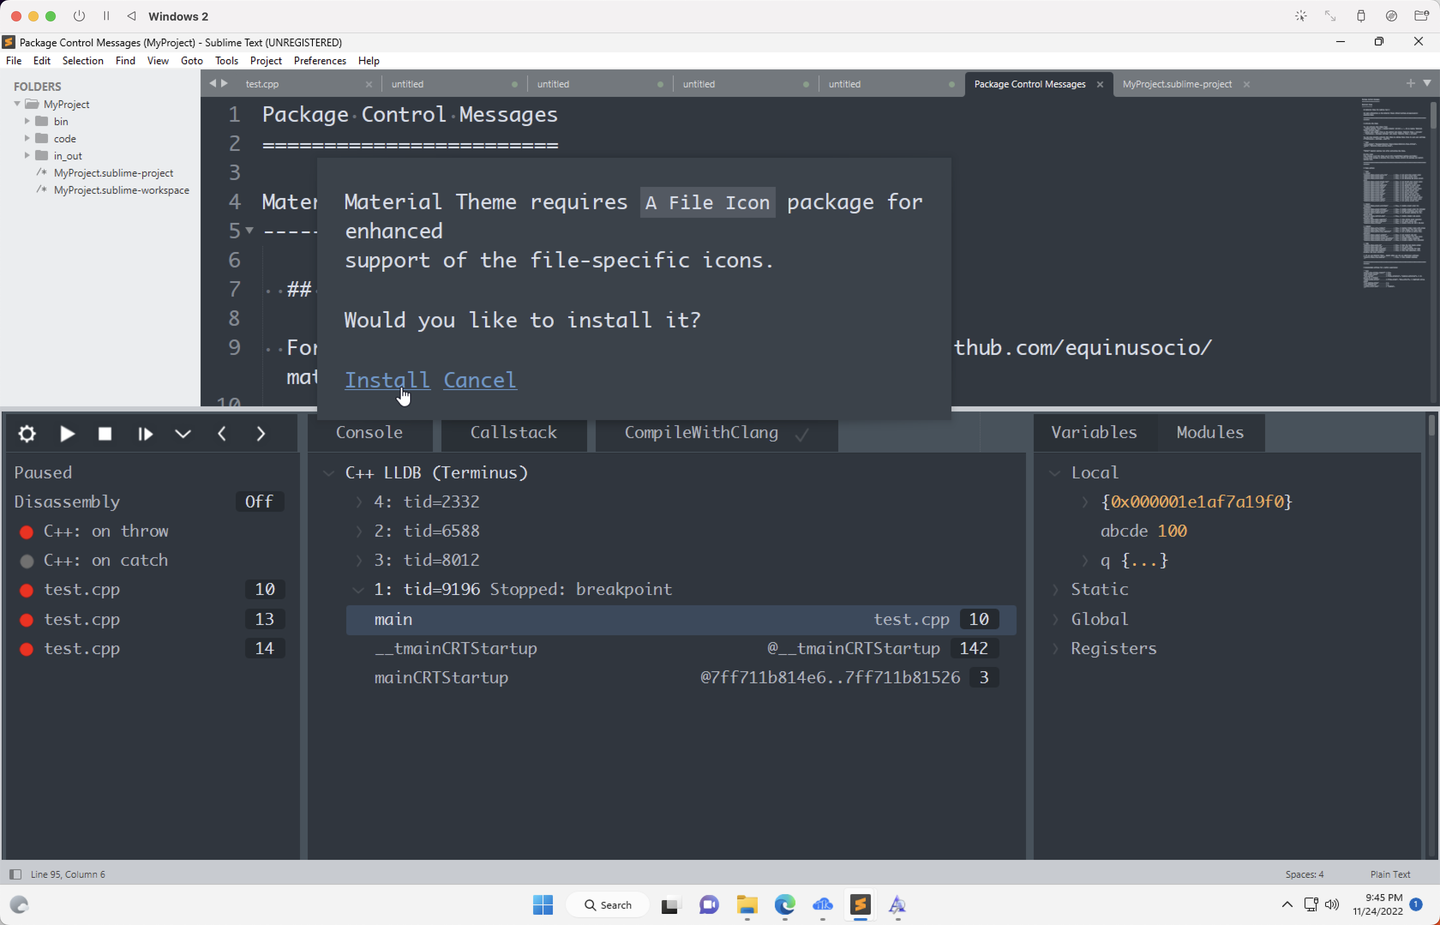Resume debugging with the play icon
The image size is (1440, 925).
coord(67,434)
